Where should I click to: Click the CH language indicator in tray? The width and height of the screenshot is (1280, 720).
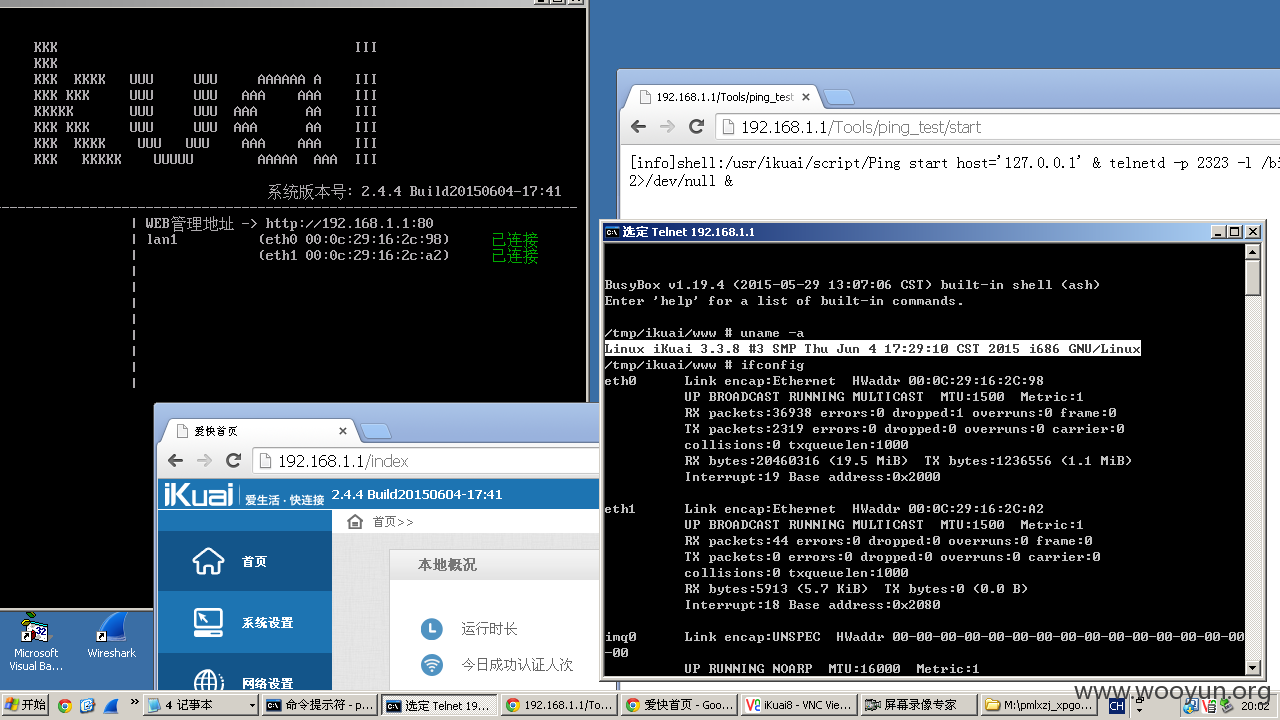coord(1116,706)
